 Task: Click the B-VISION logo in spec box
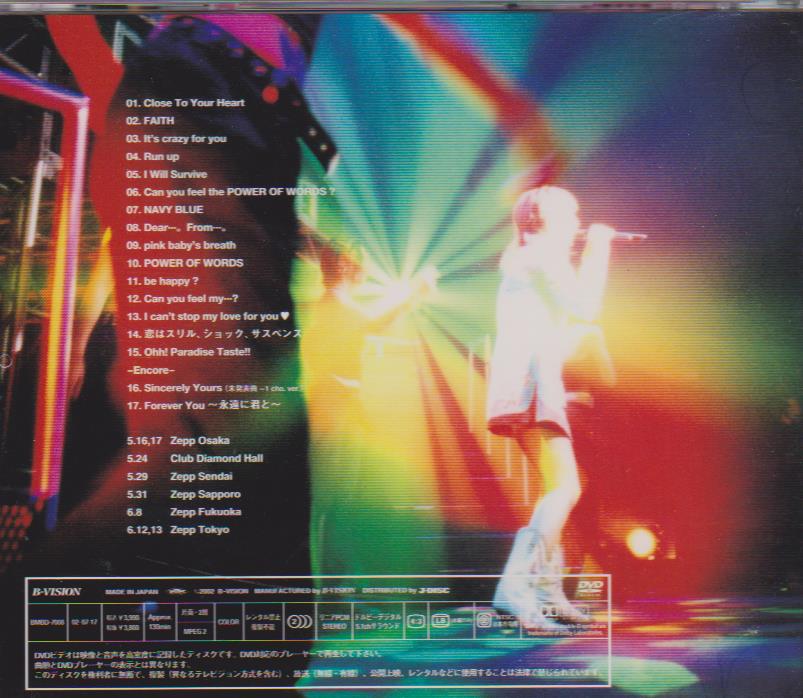pos(56,591)
